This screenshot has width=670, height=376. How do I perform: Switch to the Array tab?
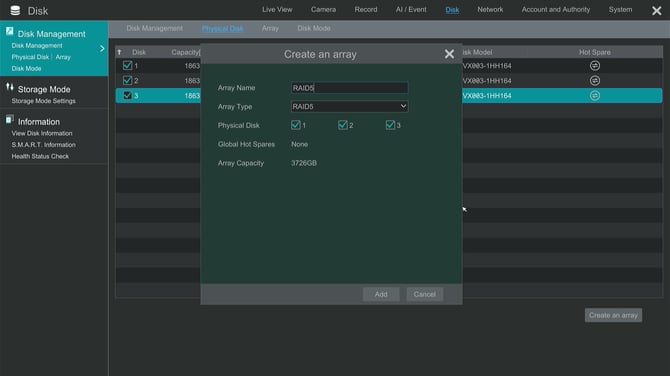[270, 28]
